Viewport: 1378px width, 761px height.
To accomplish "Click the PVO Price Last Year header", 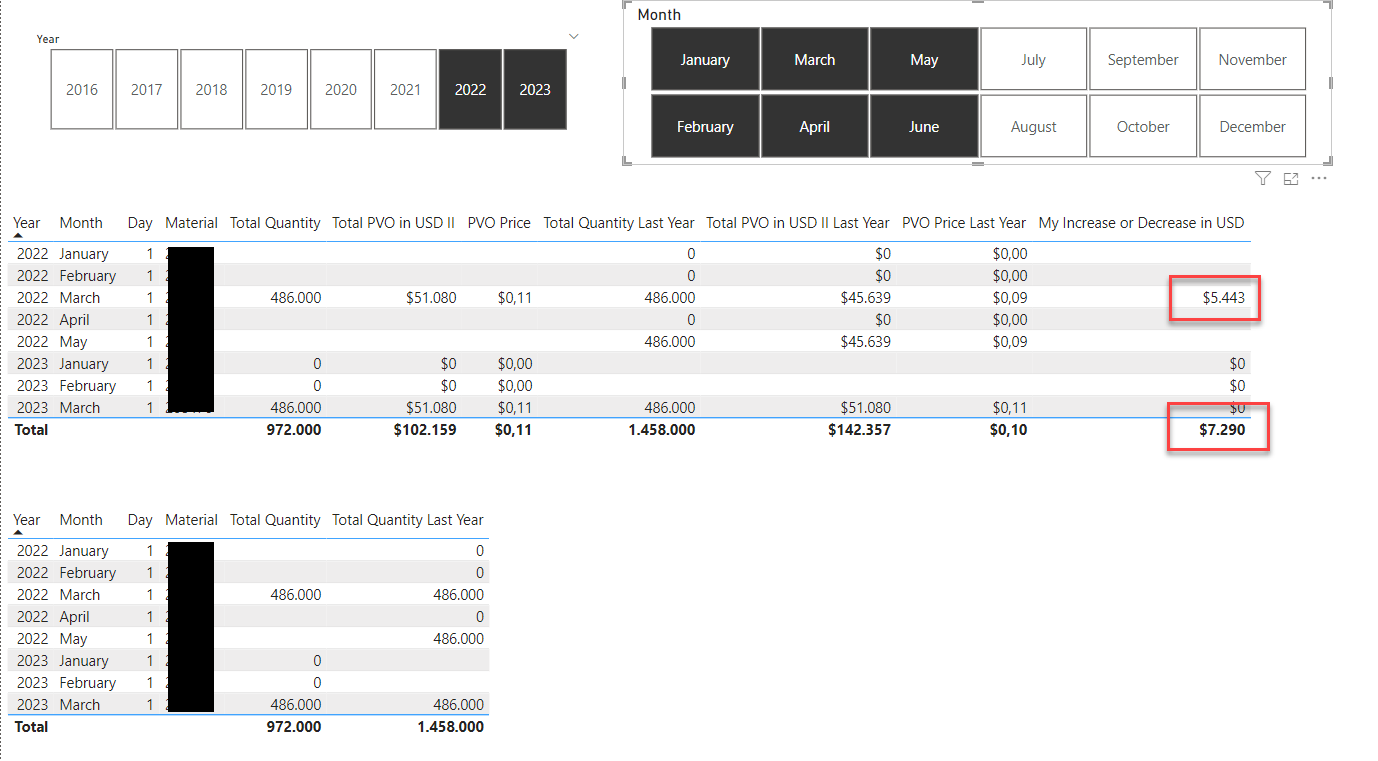I will tap(964, 223).
